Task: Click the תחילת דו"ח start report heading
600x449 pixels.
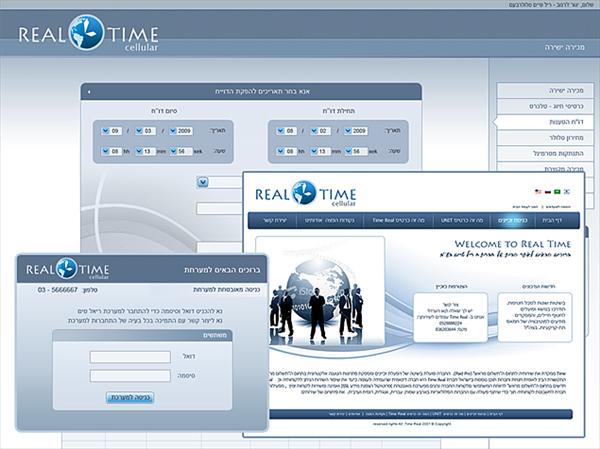Action: point(339,111)
